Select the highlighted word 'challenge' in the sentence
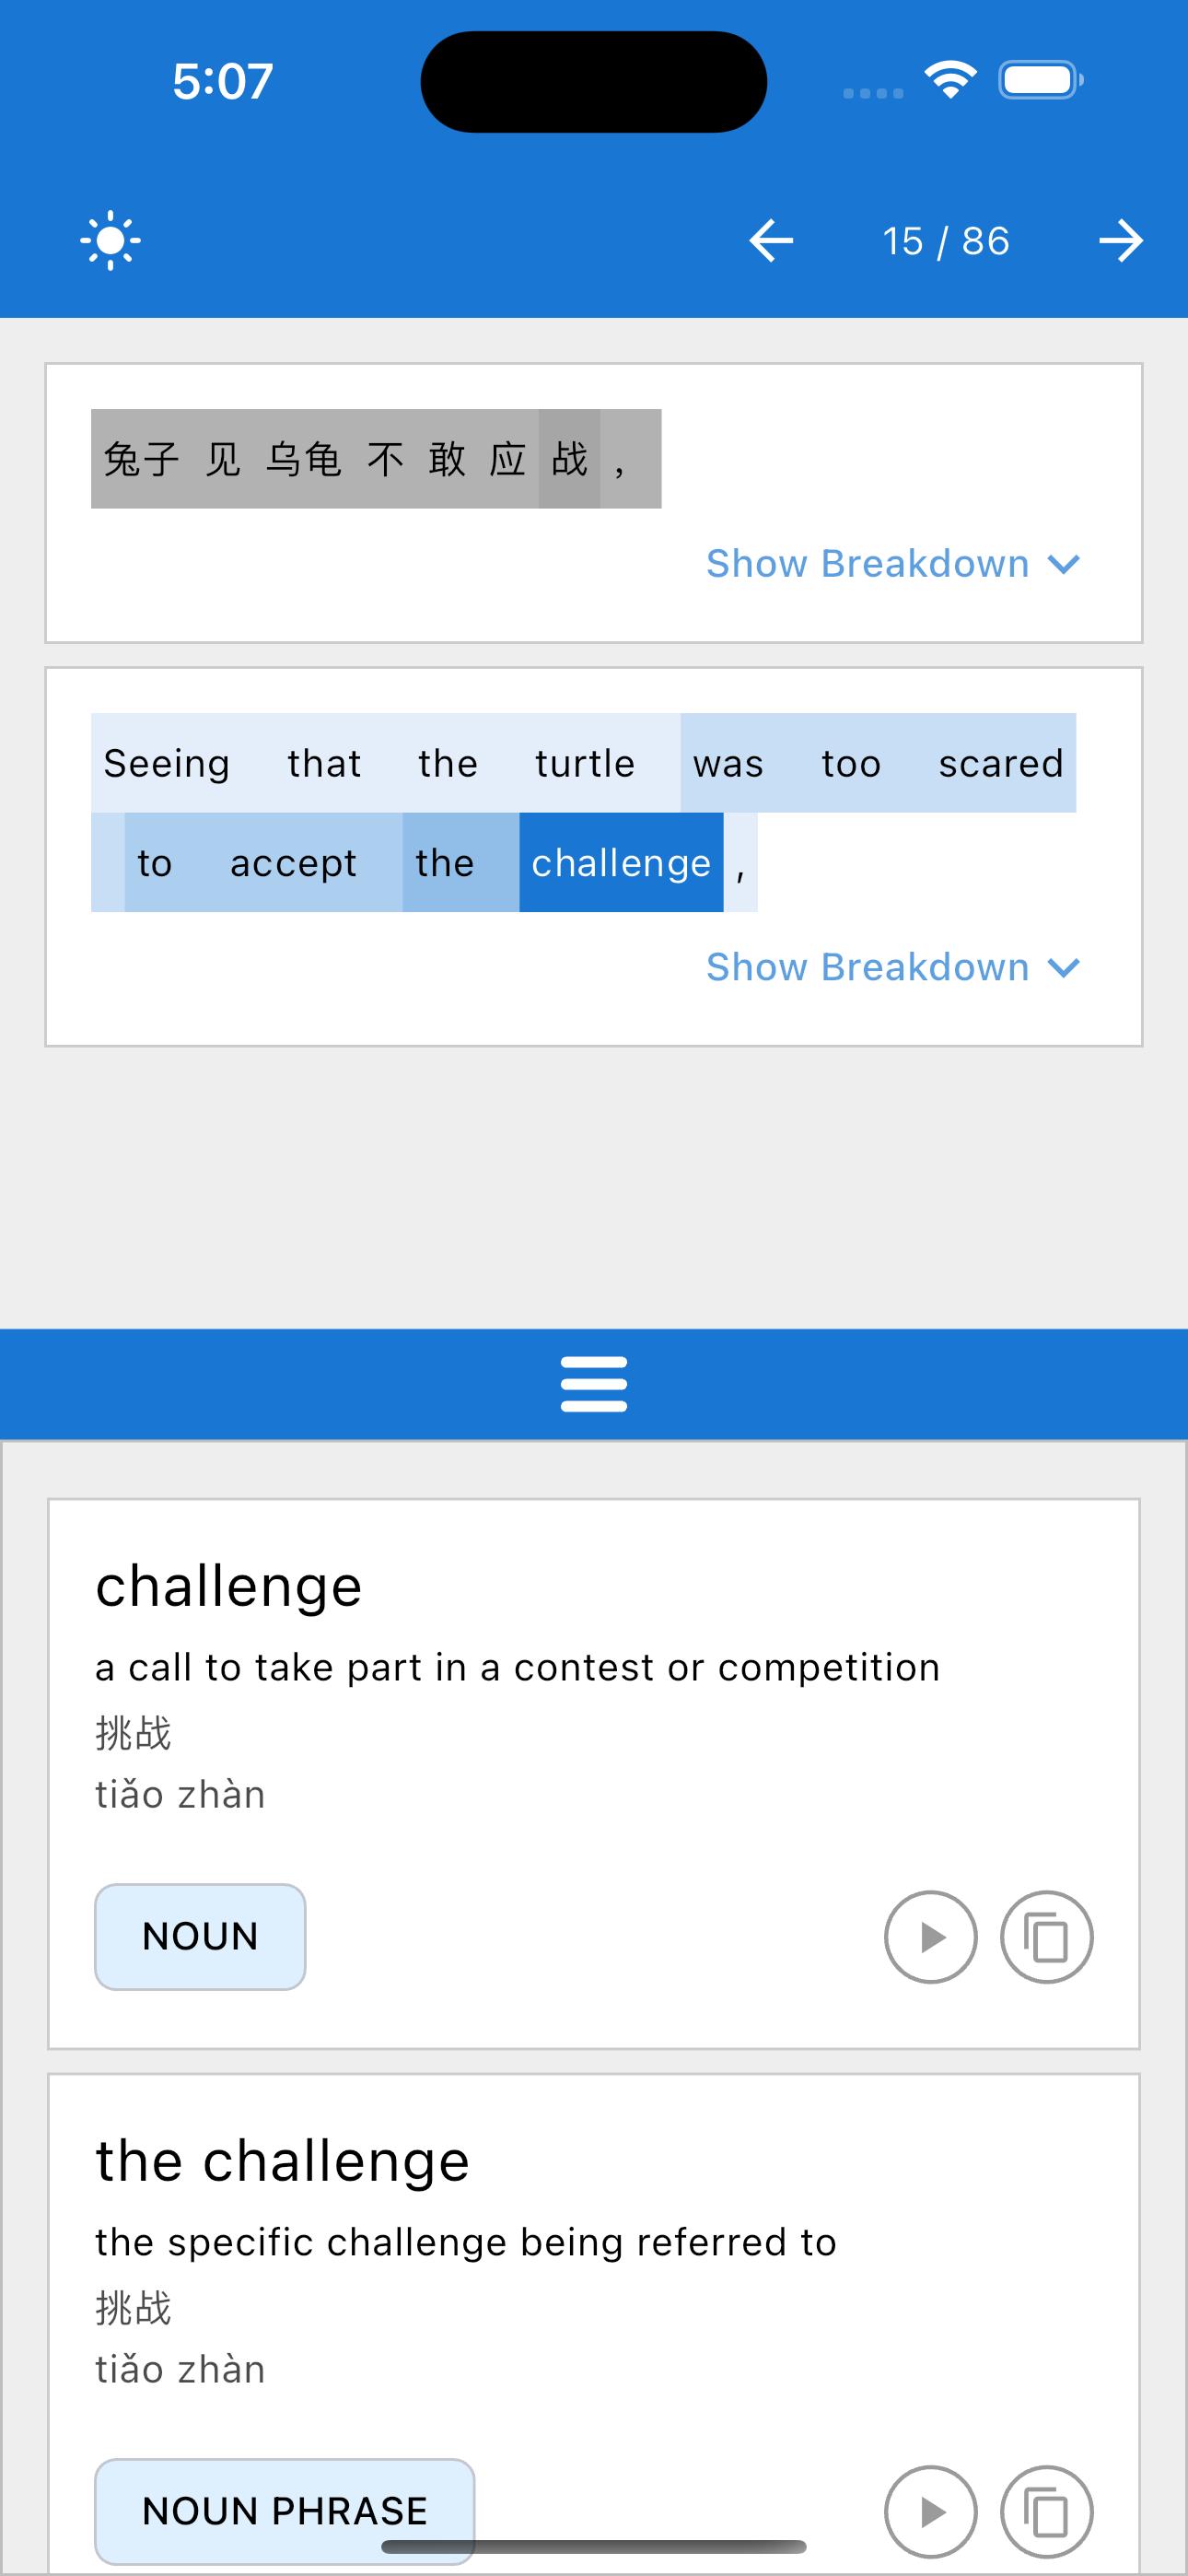1188x2576 pixels. coord(621,862)
